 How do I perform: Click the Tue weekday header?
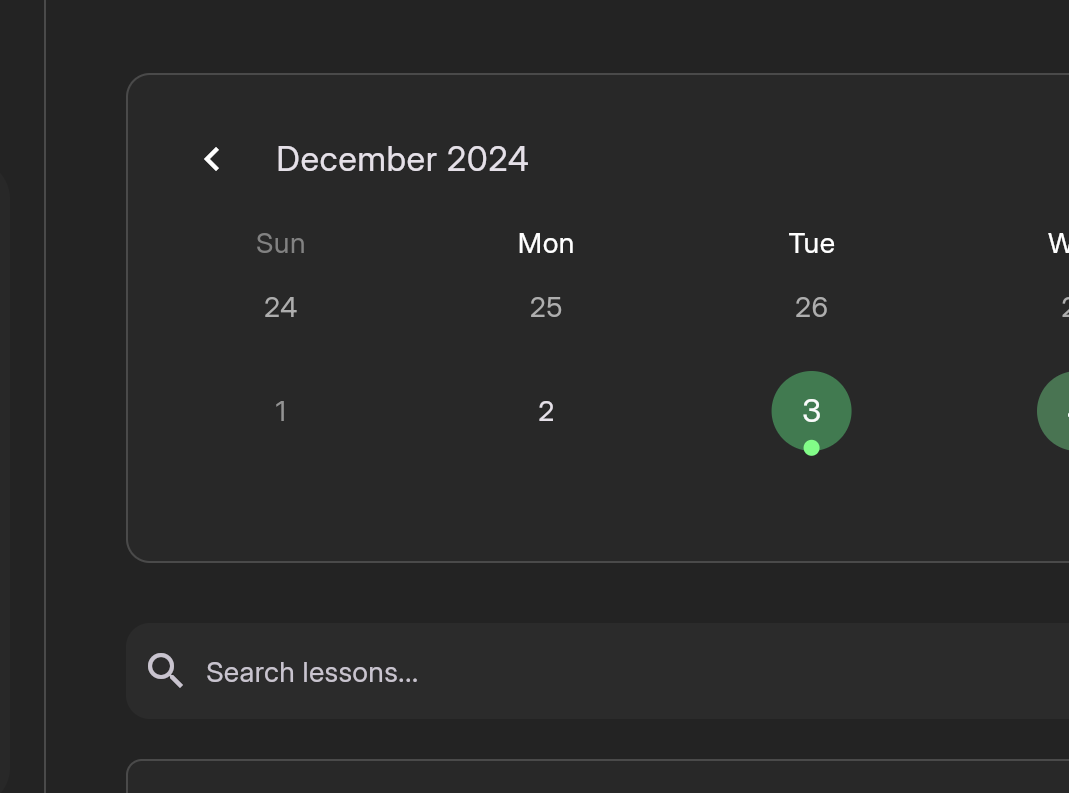(811, 243)
